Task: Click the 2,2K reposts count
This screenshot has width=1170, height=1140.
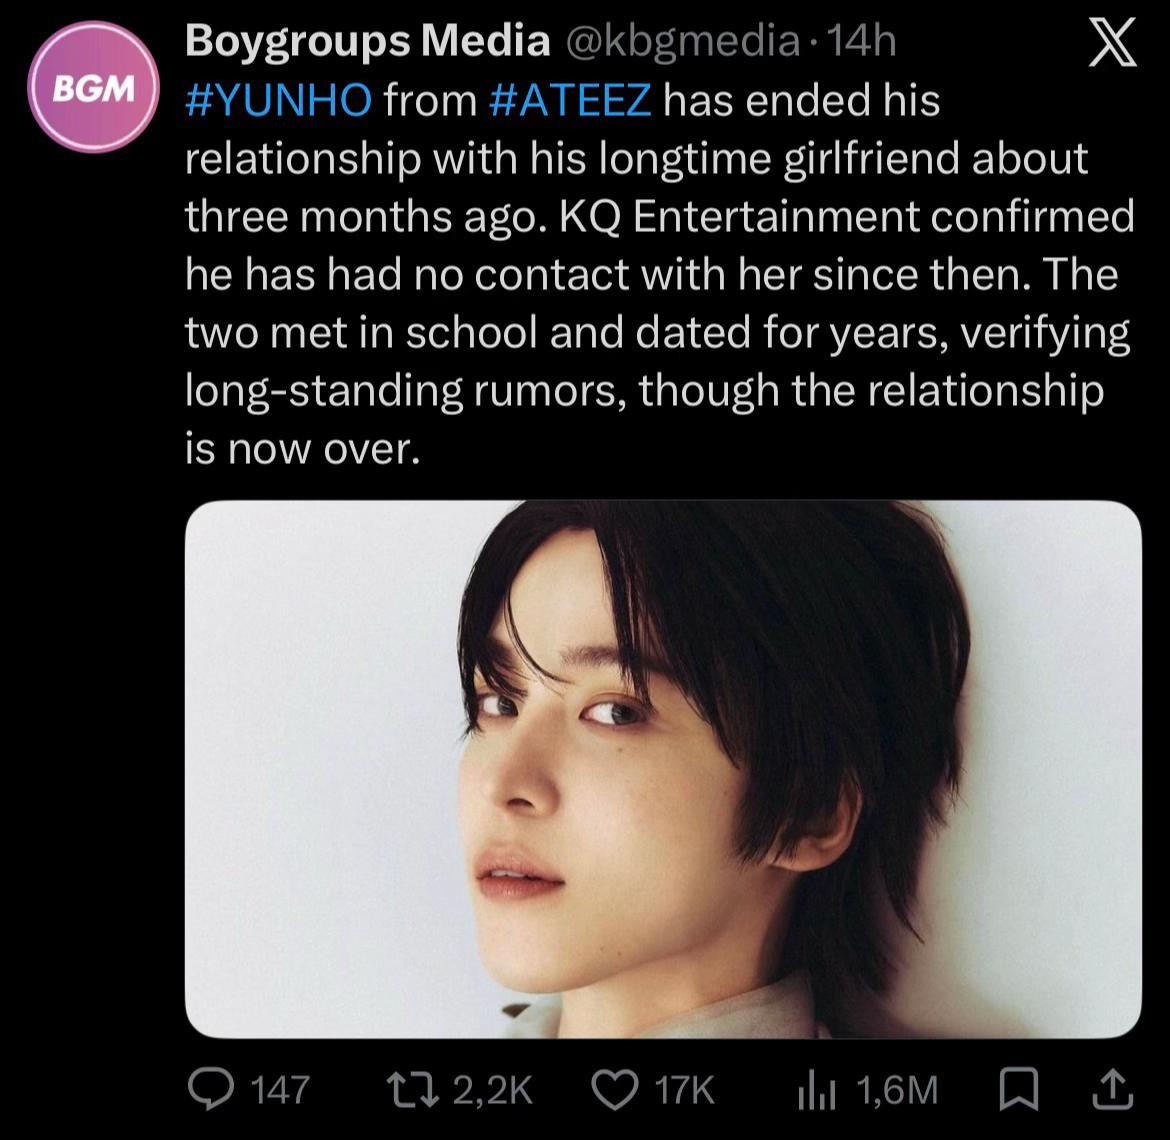Action: (x=492, y=1090)
